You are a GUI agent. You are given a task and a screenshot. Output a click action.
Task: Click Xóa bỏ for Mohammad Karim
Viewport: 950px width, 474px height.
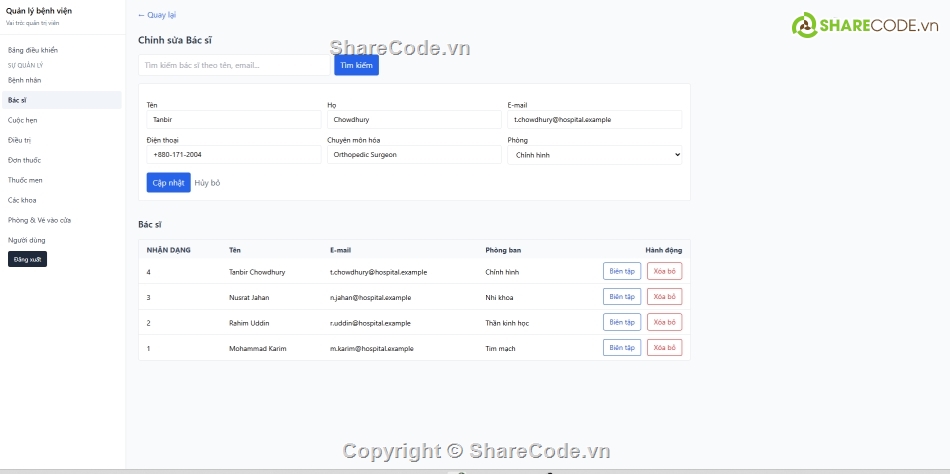click(665, 347)
